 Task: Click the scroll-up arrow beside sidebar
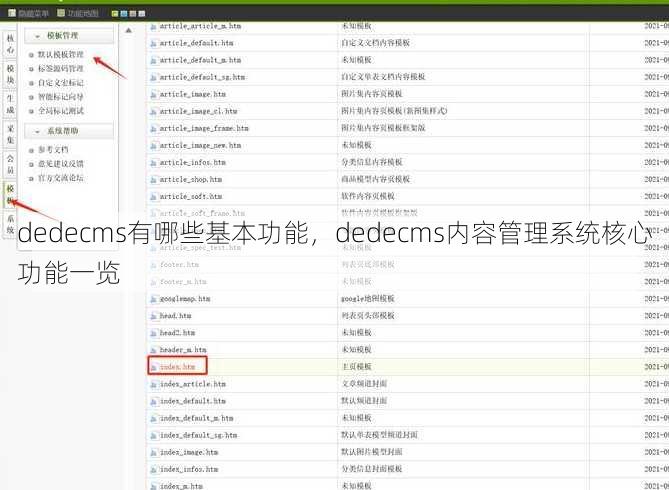coord(128,30)
